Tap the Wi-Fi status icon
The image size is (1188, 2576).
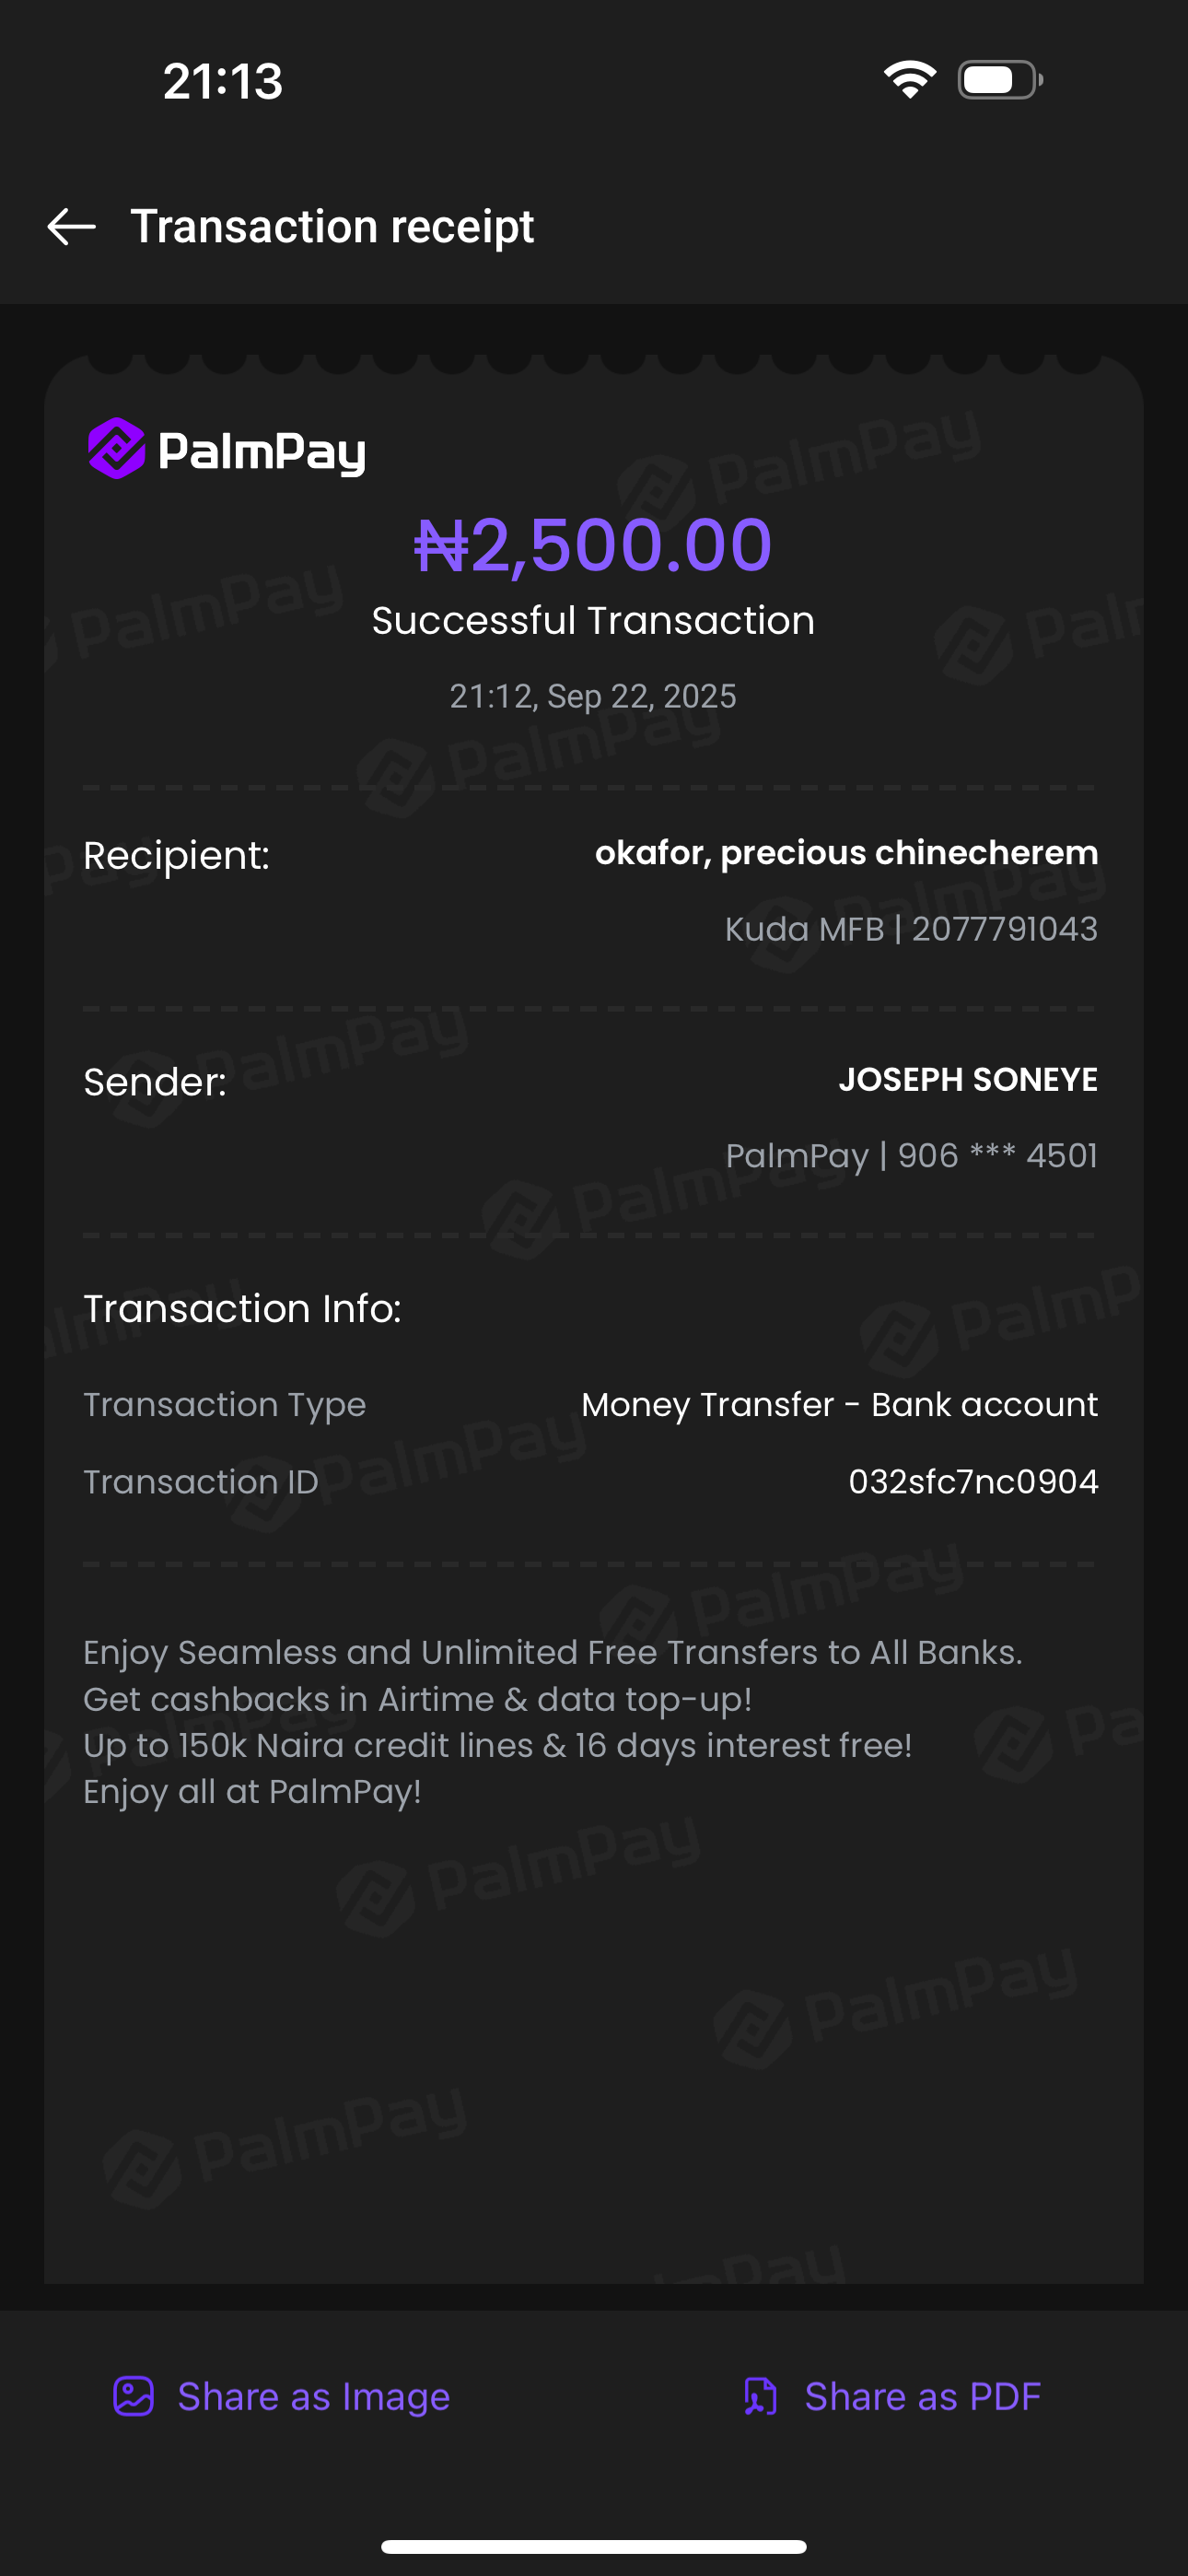tap(909, 80)
